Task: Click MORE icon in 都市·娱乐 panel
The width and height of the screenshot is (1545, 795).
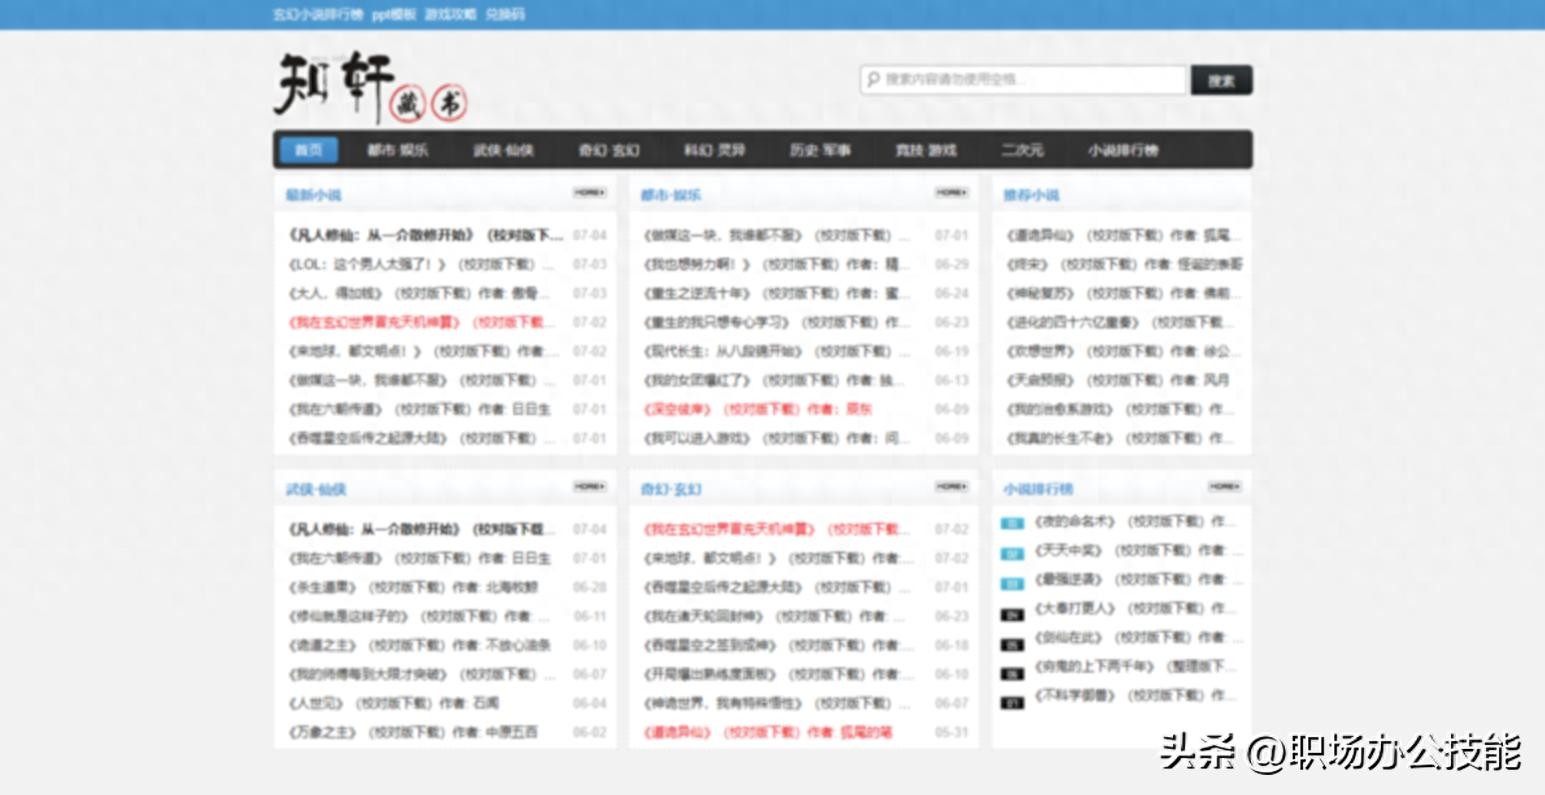Action: click(951, 192)
